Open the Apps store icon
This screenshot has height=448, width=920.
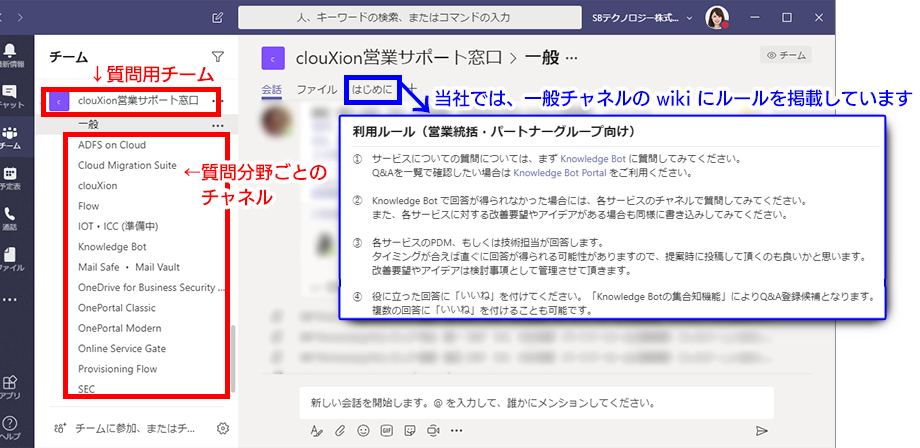tap(9, 388)
